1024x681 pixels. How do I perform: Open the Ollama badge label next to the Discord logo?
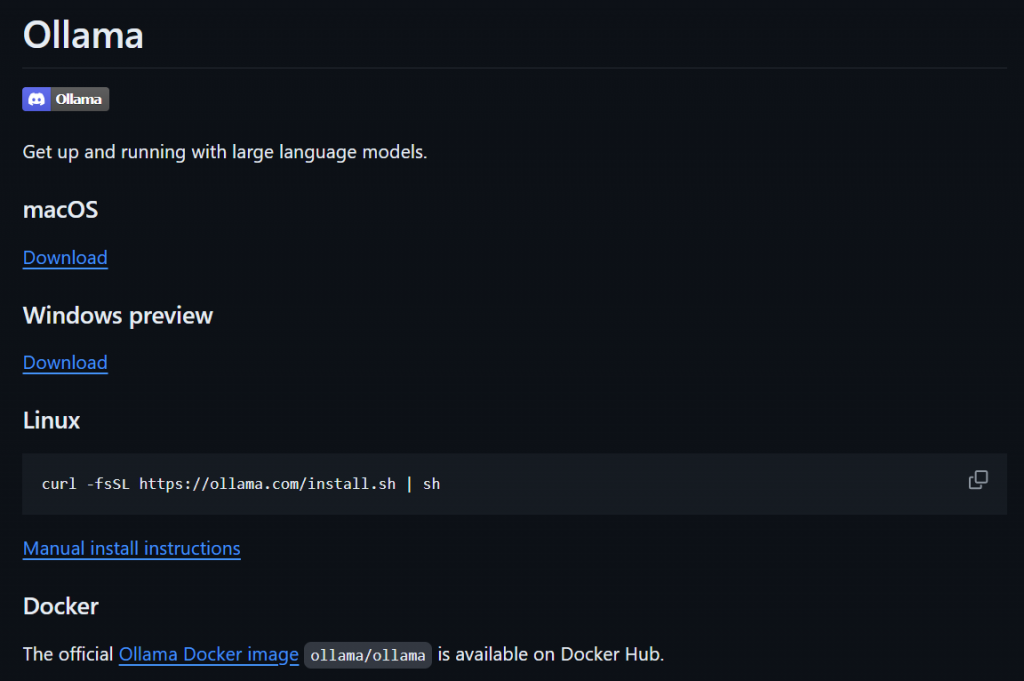coord(79,99)
